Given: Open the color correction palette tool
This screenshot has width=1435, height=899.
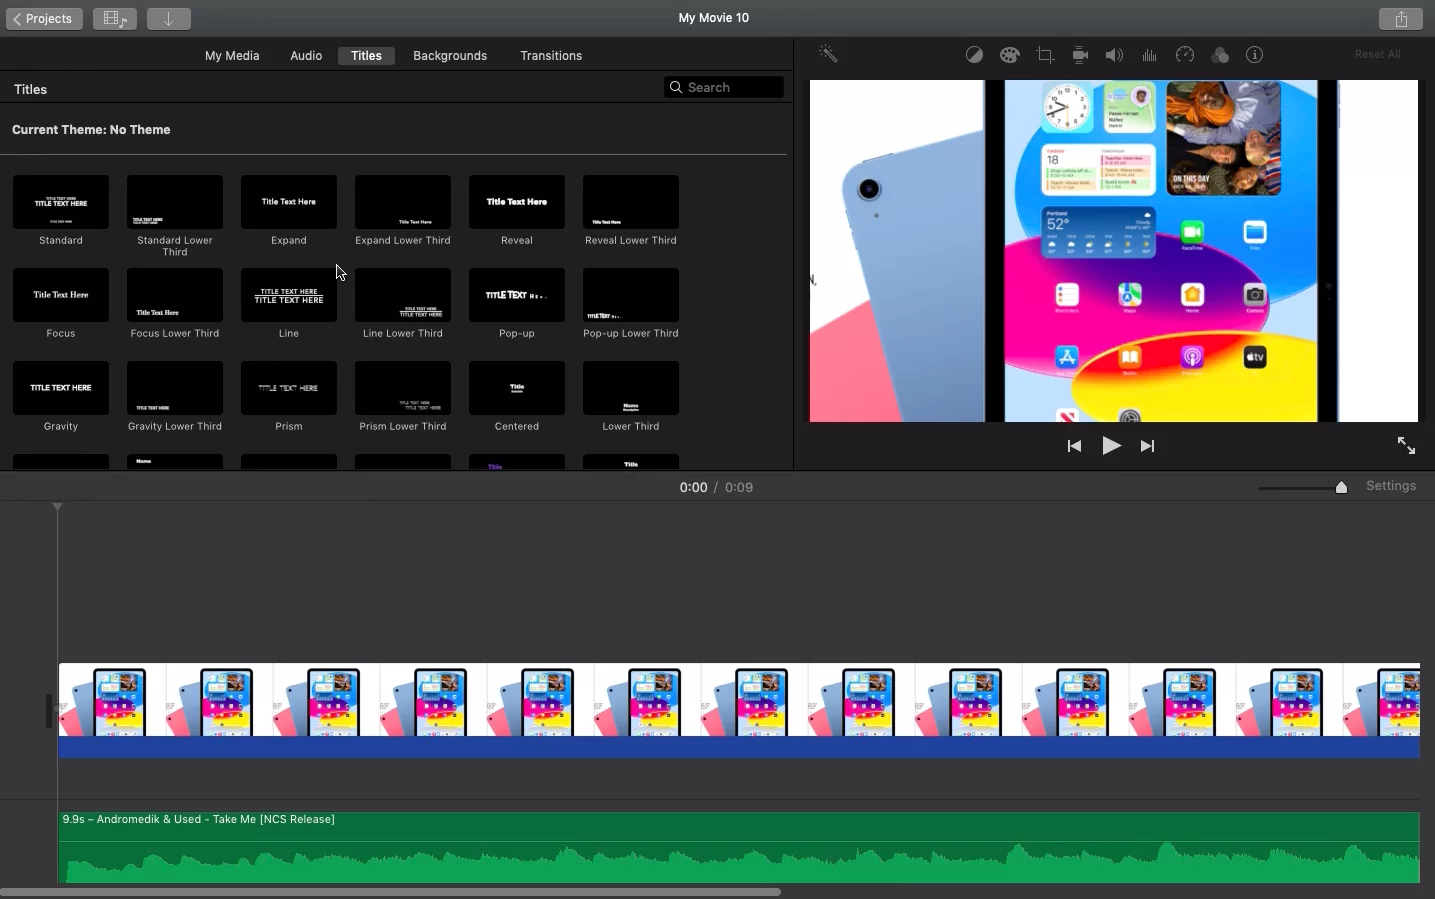Looking at the screenshot, I should tap(1010, 56).
